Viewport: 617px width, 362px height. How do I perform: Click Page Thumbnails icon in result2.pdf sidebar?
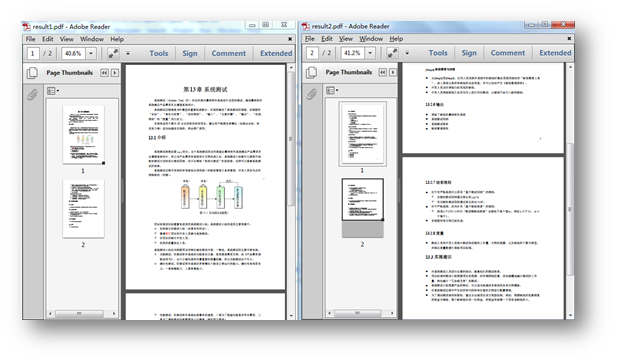pos(311,72)
